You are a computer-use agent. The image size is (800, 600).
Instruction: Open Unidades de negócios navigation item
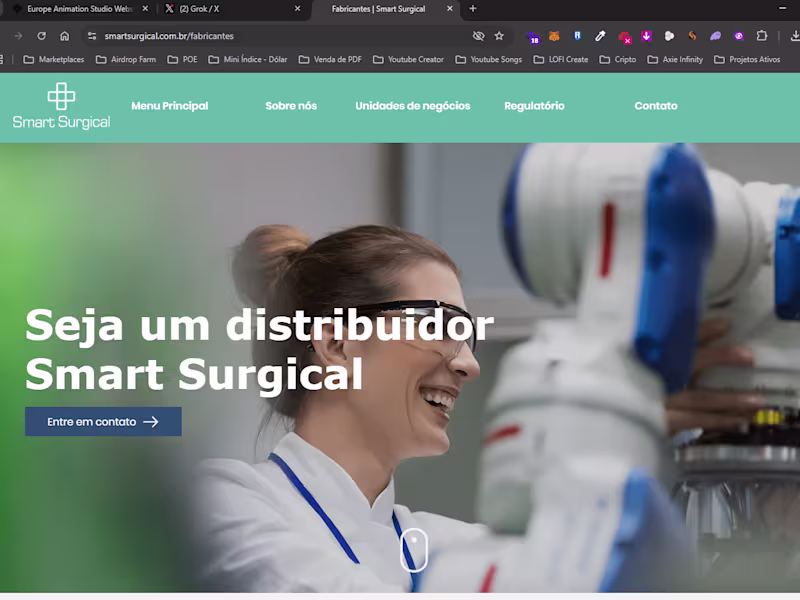click(413, 106)
